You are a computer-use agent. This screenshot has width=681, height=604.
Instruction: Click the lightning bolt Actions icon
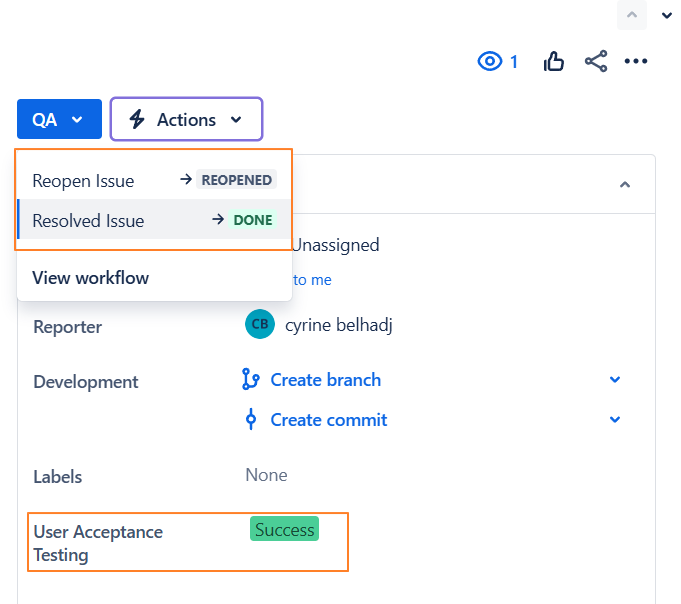coord(137,120)
